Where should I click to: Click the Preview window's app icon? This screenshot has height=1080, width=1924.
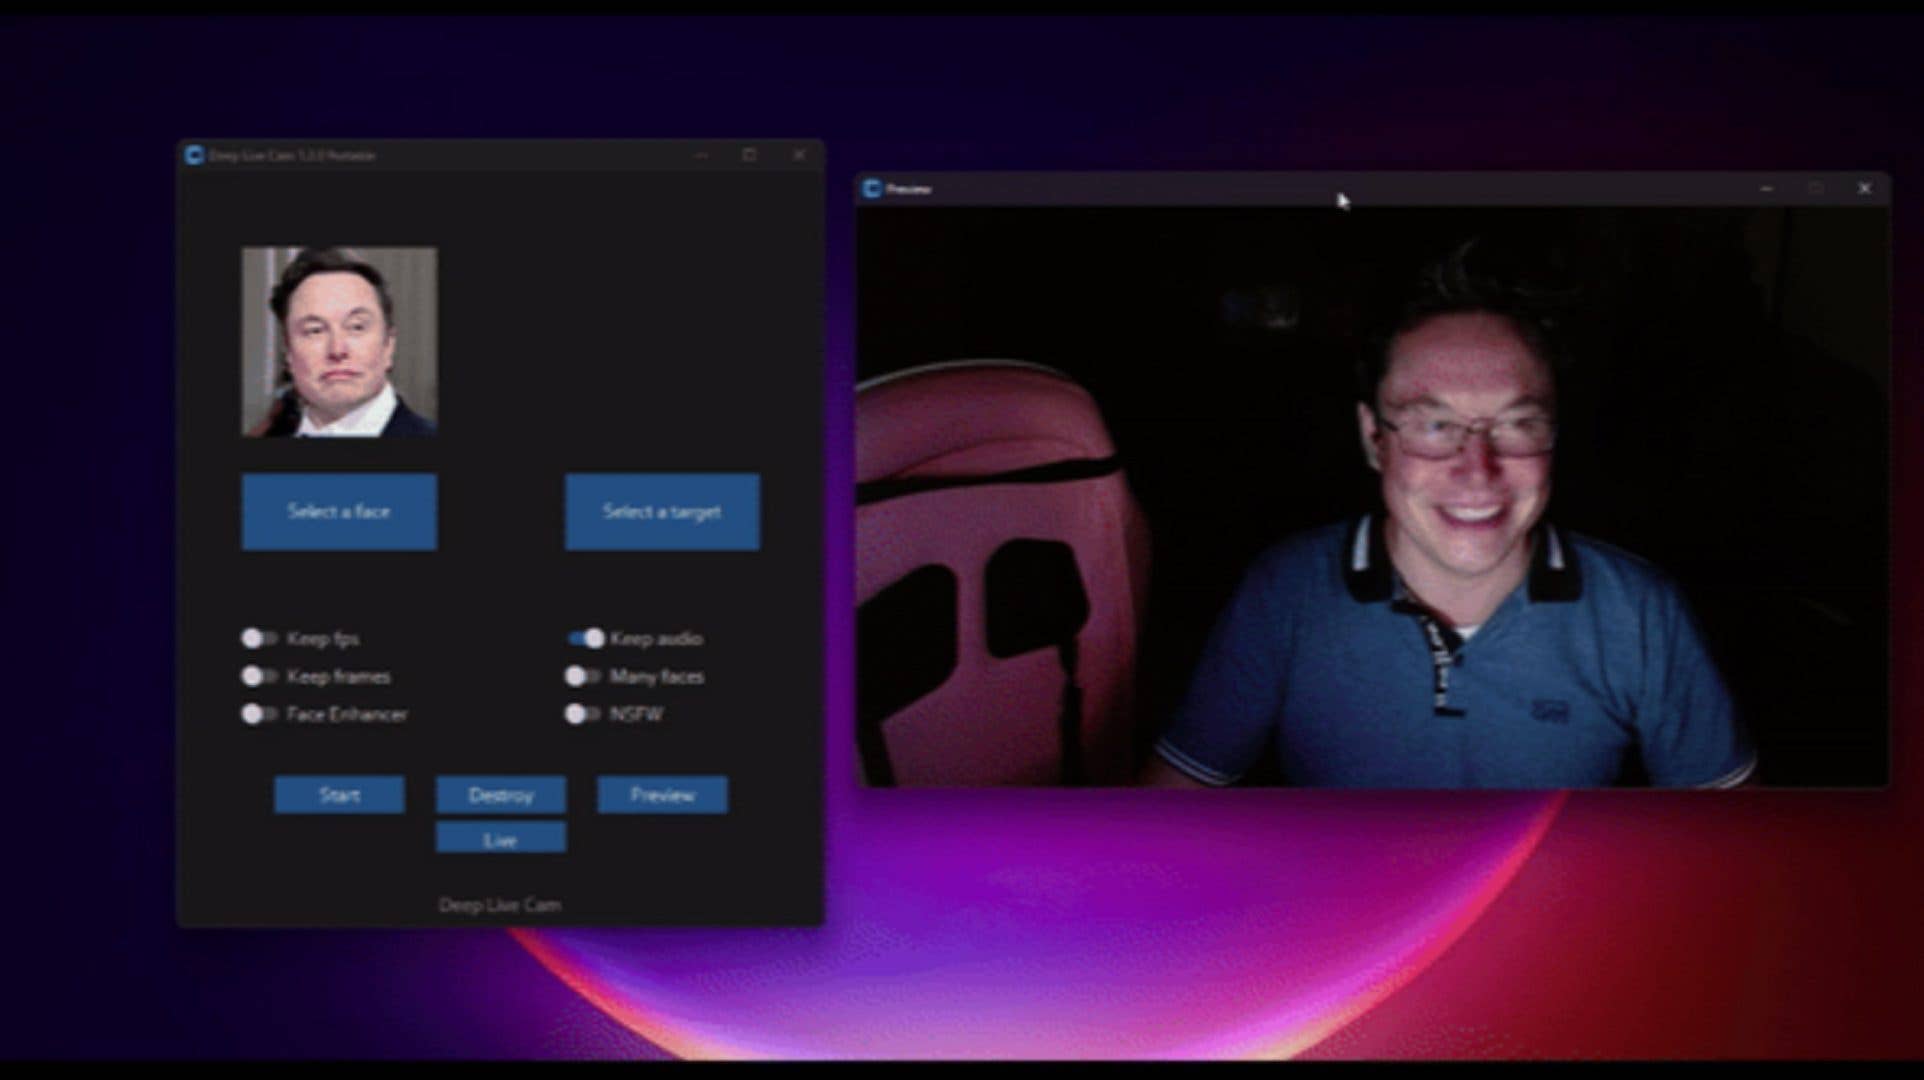click(x=873, y=187)
